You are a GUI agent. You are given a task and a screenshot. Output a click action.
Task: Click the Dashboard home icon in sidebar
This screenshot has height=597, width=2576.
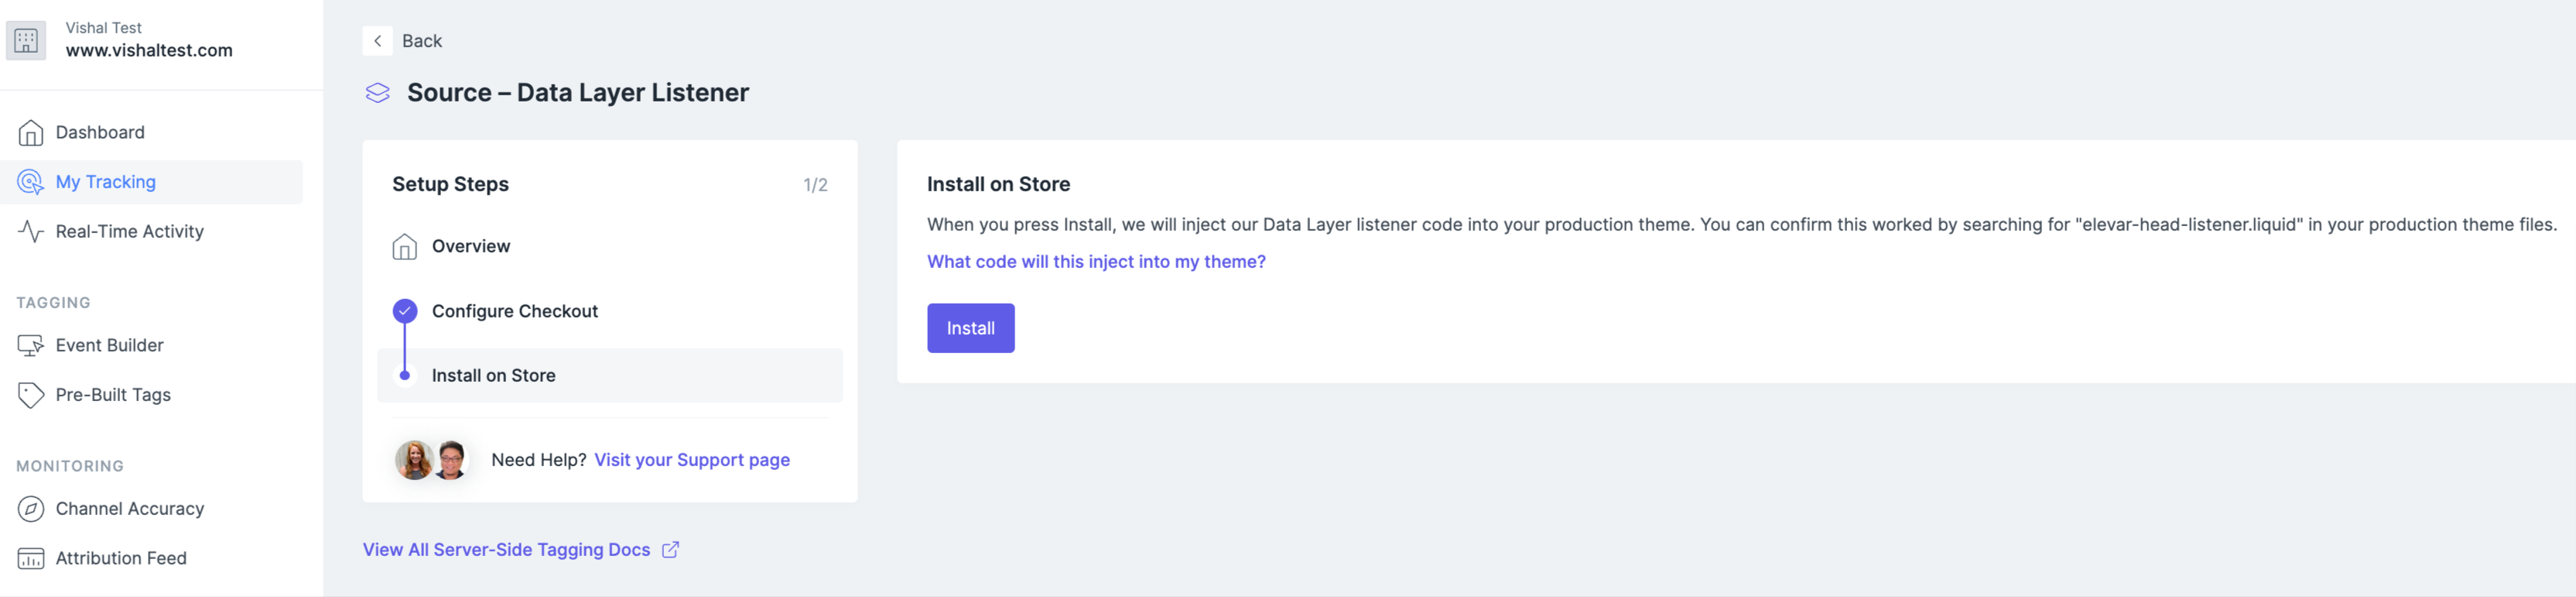(x=31, y=133)
